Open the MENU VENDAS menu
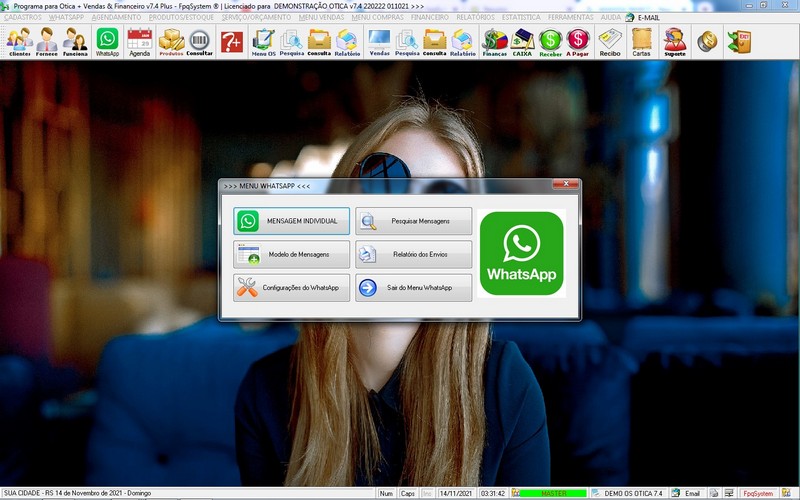 [321, 17]
